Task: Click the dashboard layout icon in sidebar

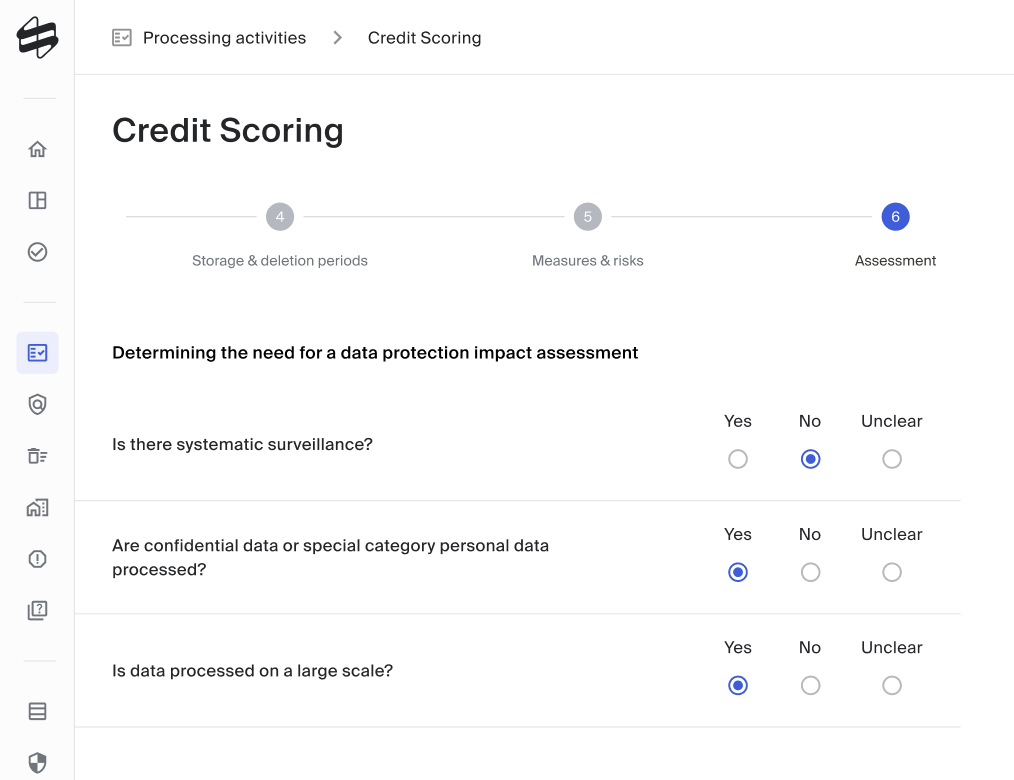Action: [x=38, y=200]
